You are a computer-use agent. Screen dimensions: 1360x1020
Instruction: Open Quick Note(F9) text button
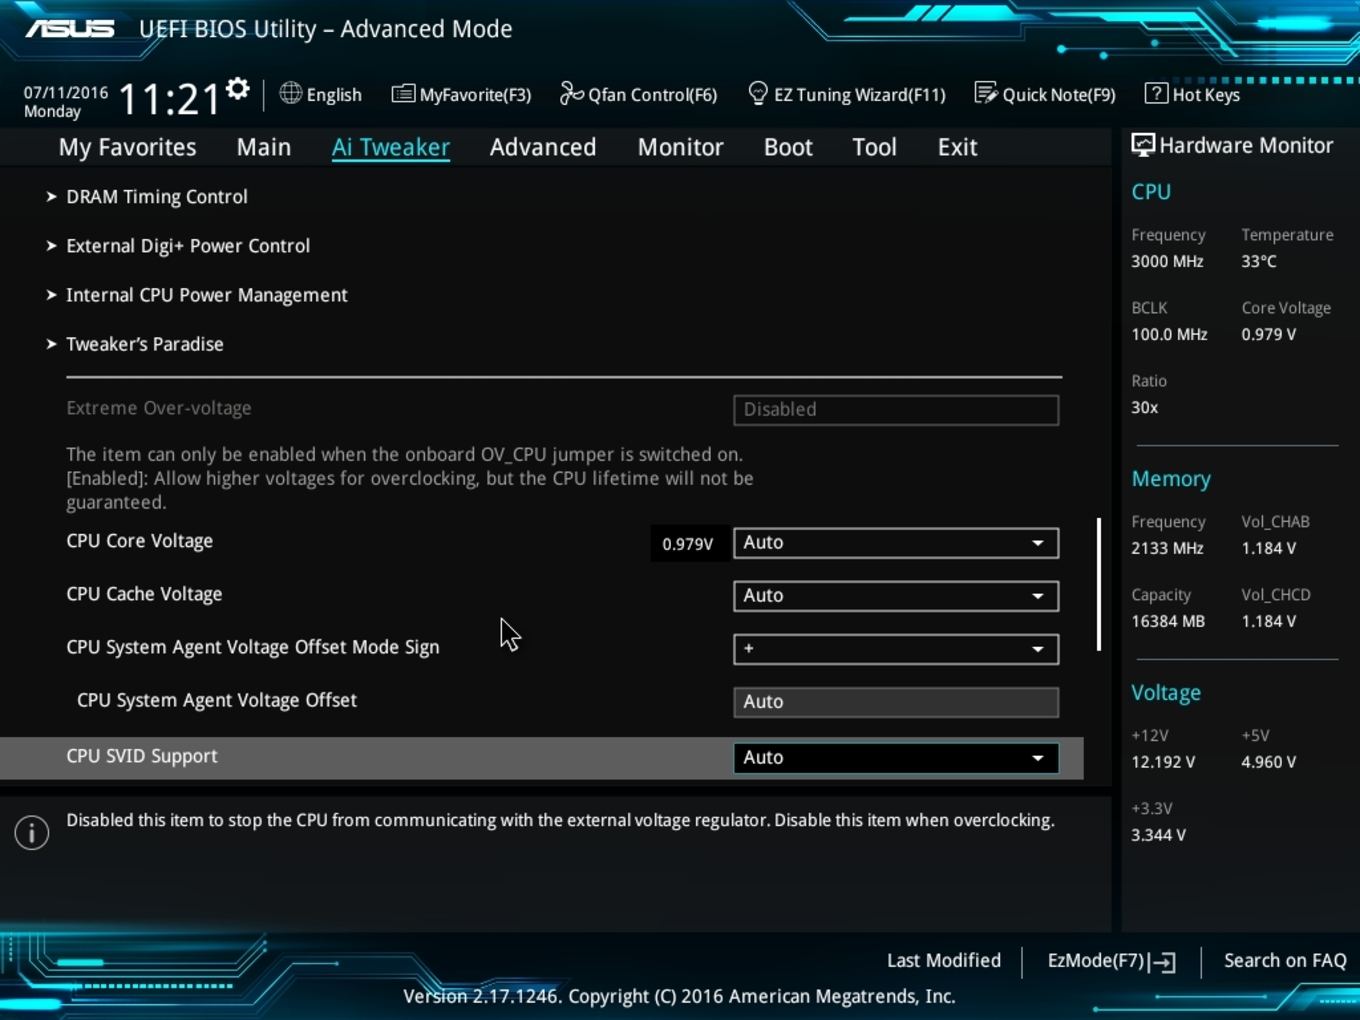pyautogui.click(x=1059, y=95)
